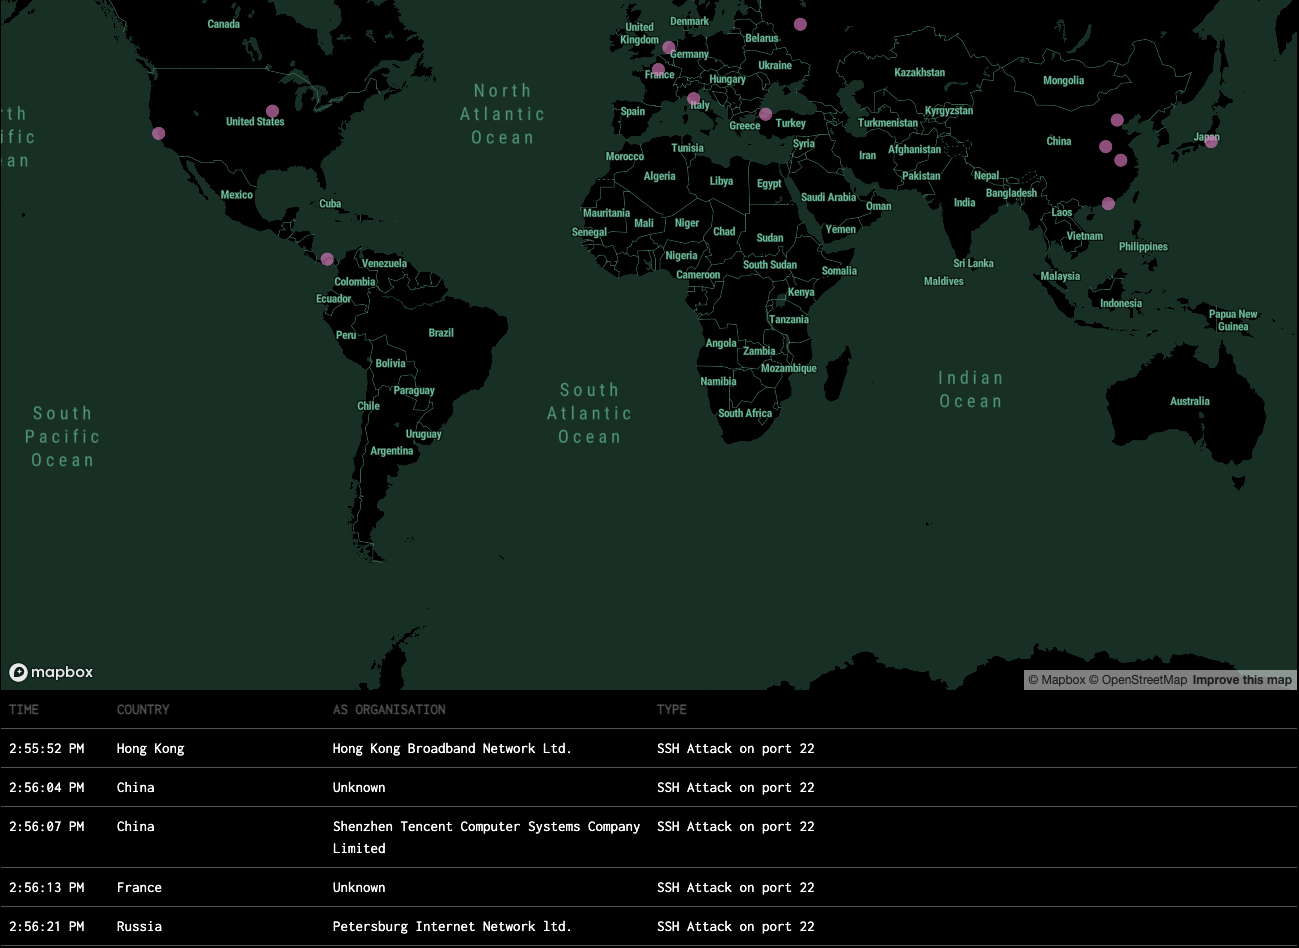Click the Improve this map link

pyautogui.click(x=1242, y=680)
